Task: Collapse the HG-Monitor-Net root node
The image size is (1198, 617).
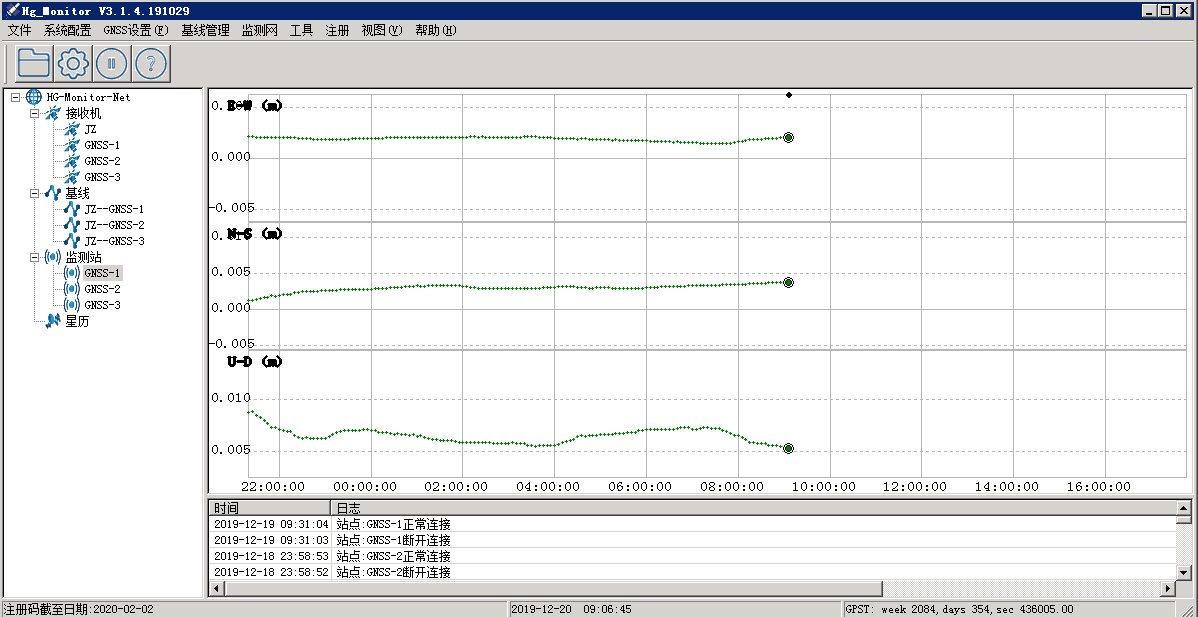Action: (15, 97)
